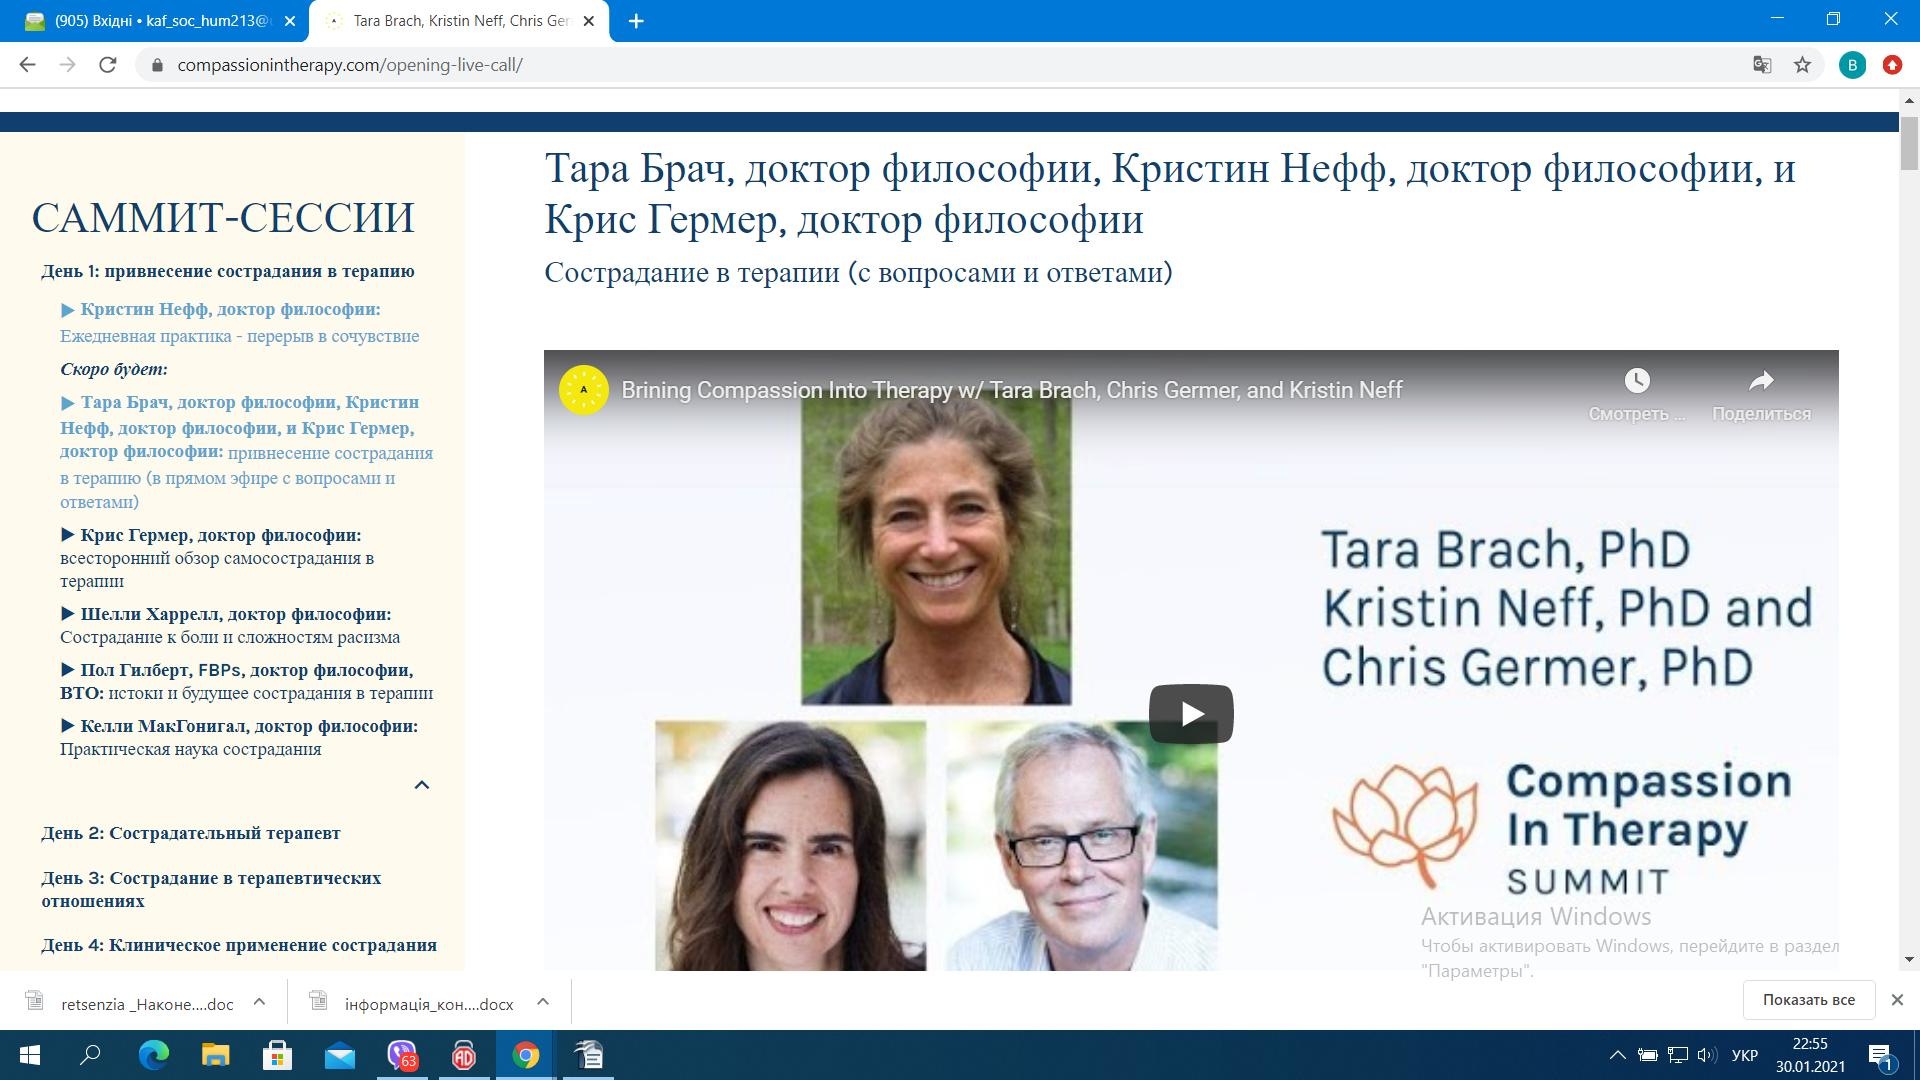Click the Watch Later clock icon
This screenshot has width=1920, height=1080.
pyautogui.click(x=1636, y=381)
